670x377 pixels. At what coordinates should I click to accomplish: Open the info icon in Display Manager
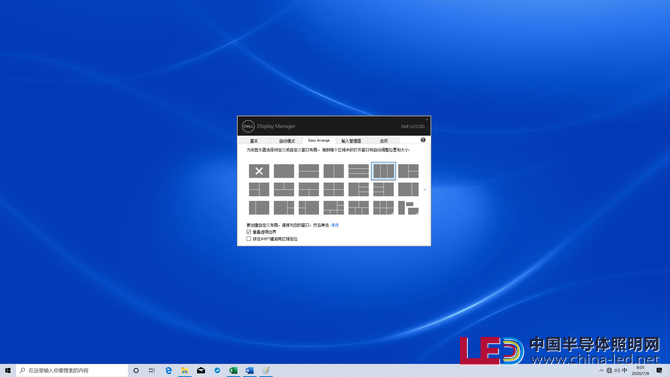(x=423, y=140)
